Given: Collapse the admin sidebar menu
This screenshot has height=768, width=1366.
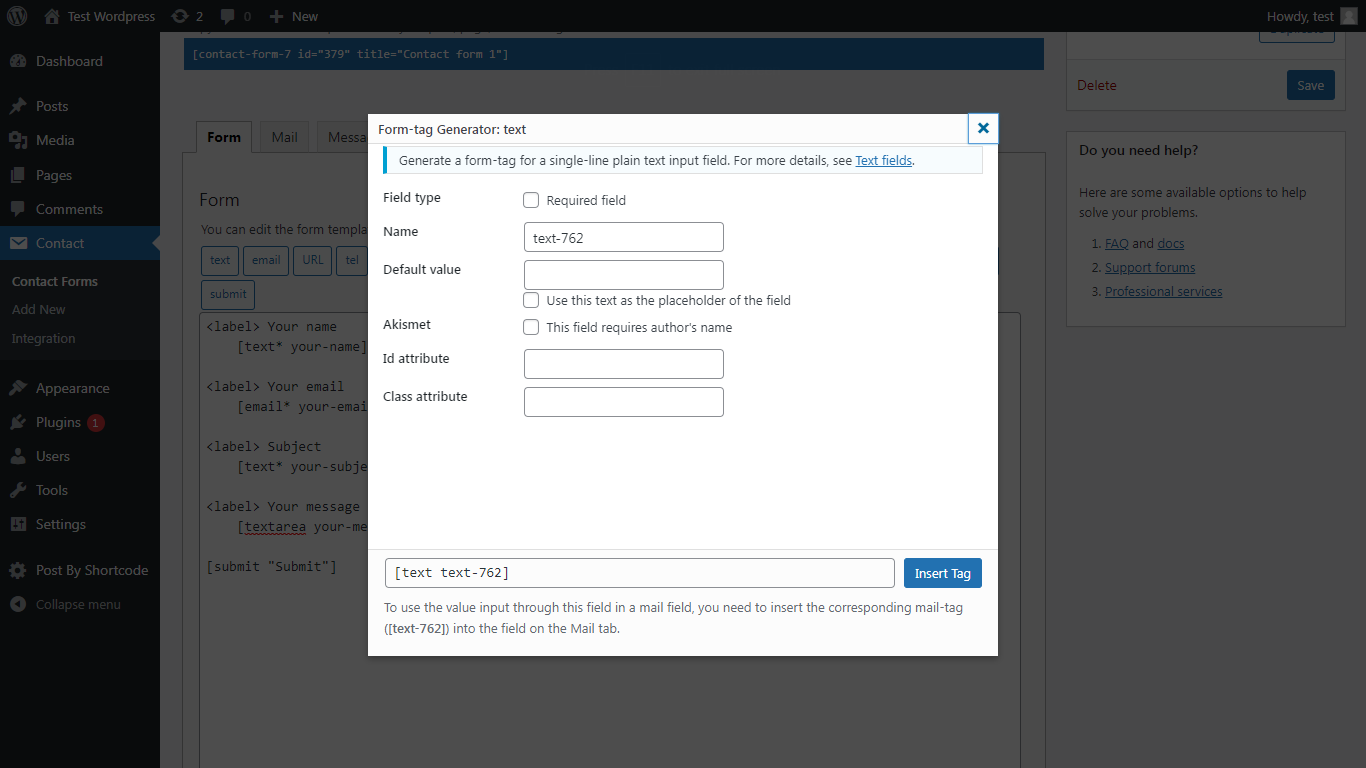Looking at the screenshot, I should pos(80,604).
